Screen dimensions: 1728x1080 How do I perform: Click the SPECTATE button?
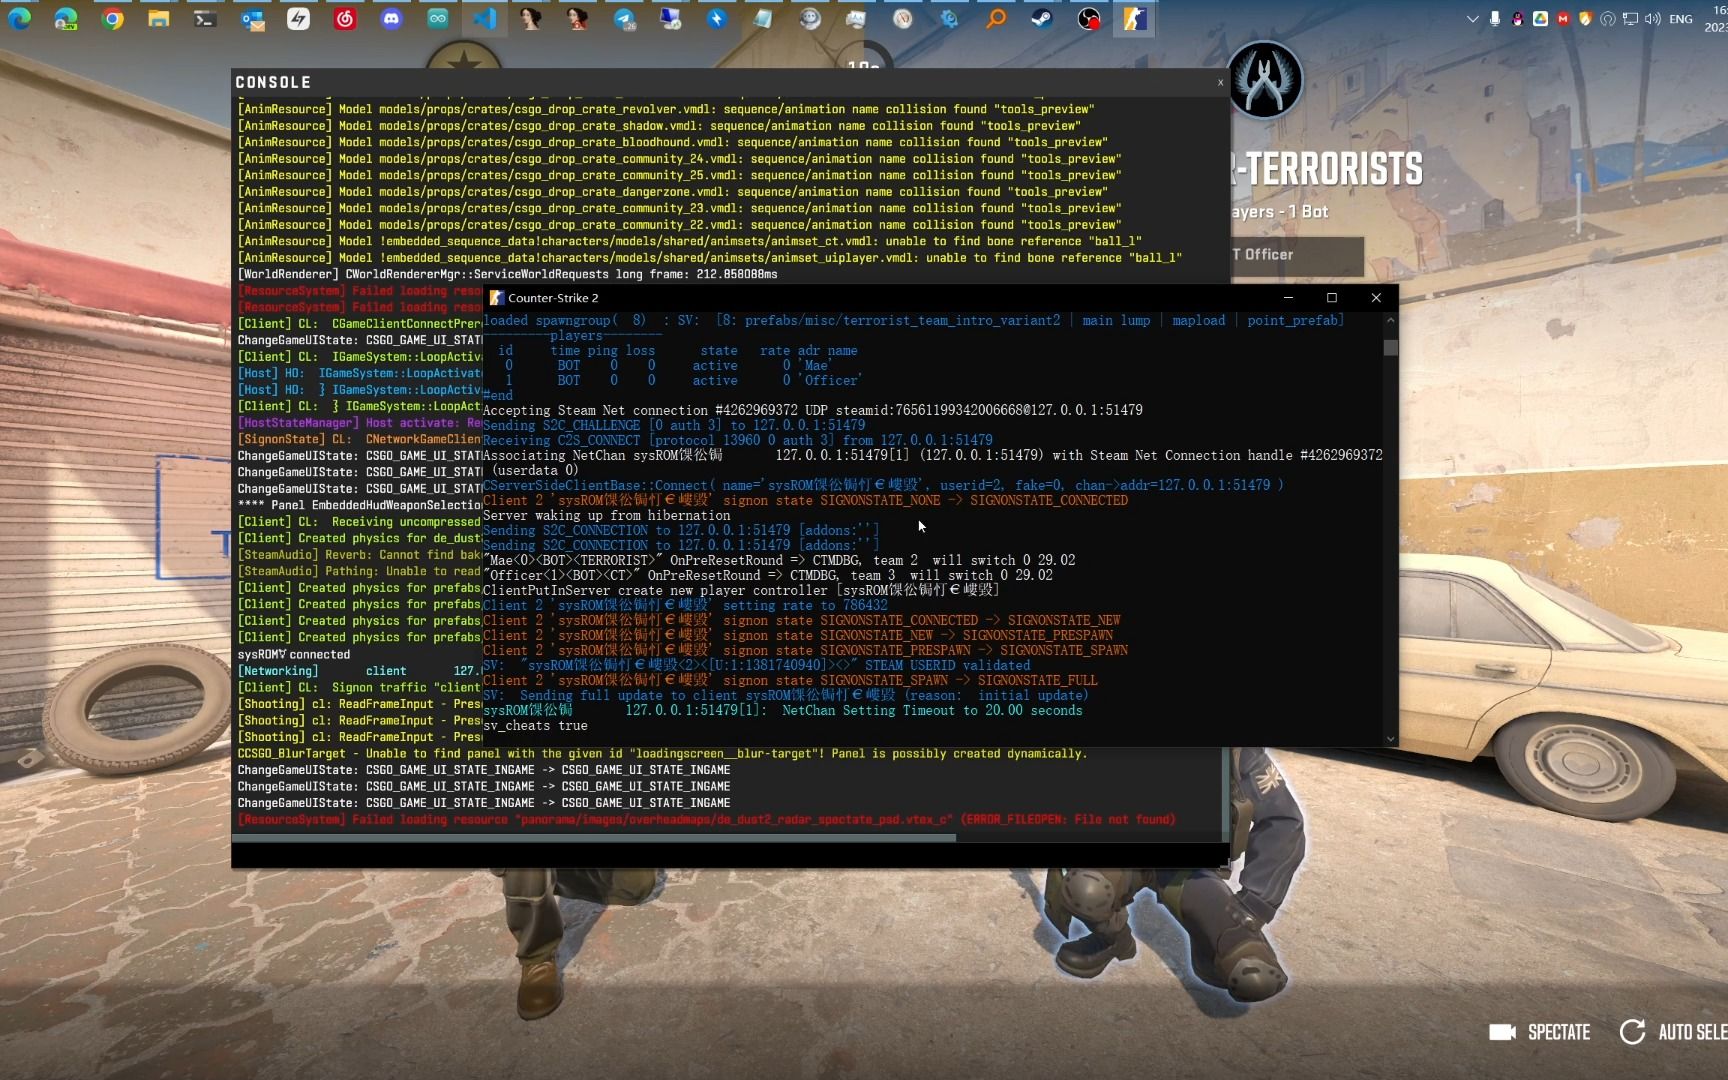1539,1032
